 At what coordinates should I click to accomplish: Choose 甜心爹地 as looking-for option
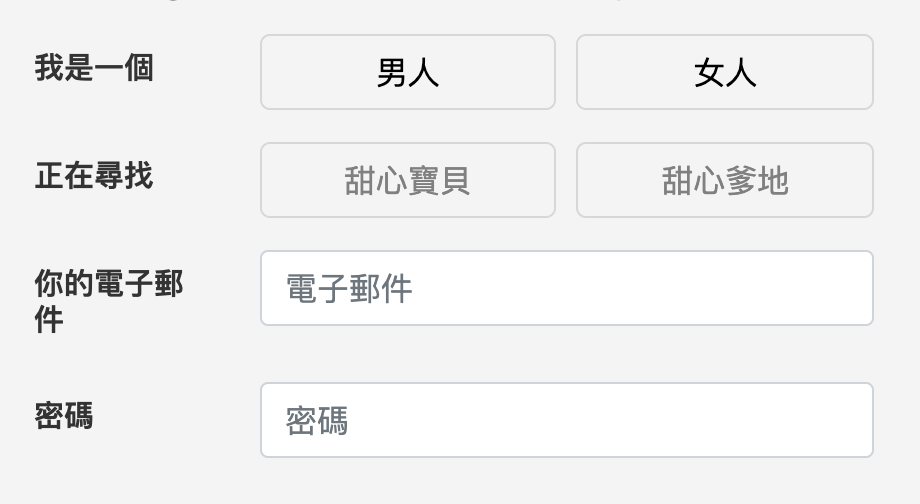pyautogui.click(x=724, y=180)
